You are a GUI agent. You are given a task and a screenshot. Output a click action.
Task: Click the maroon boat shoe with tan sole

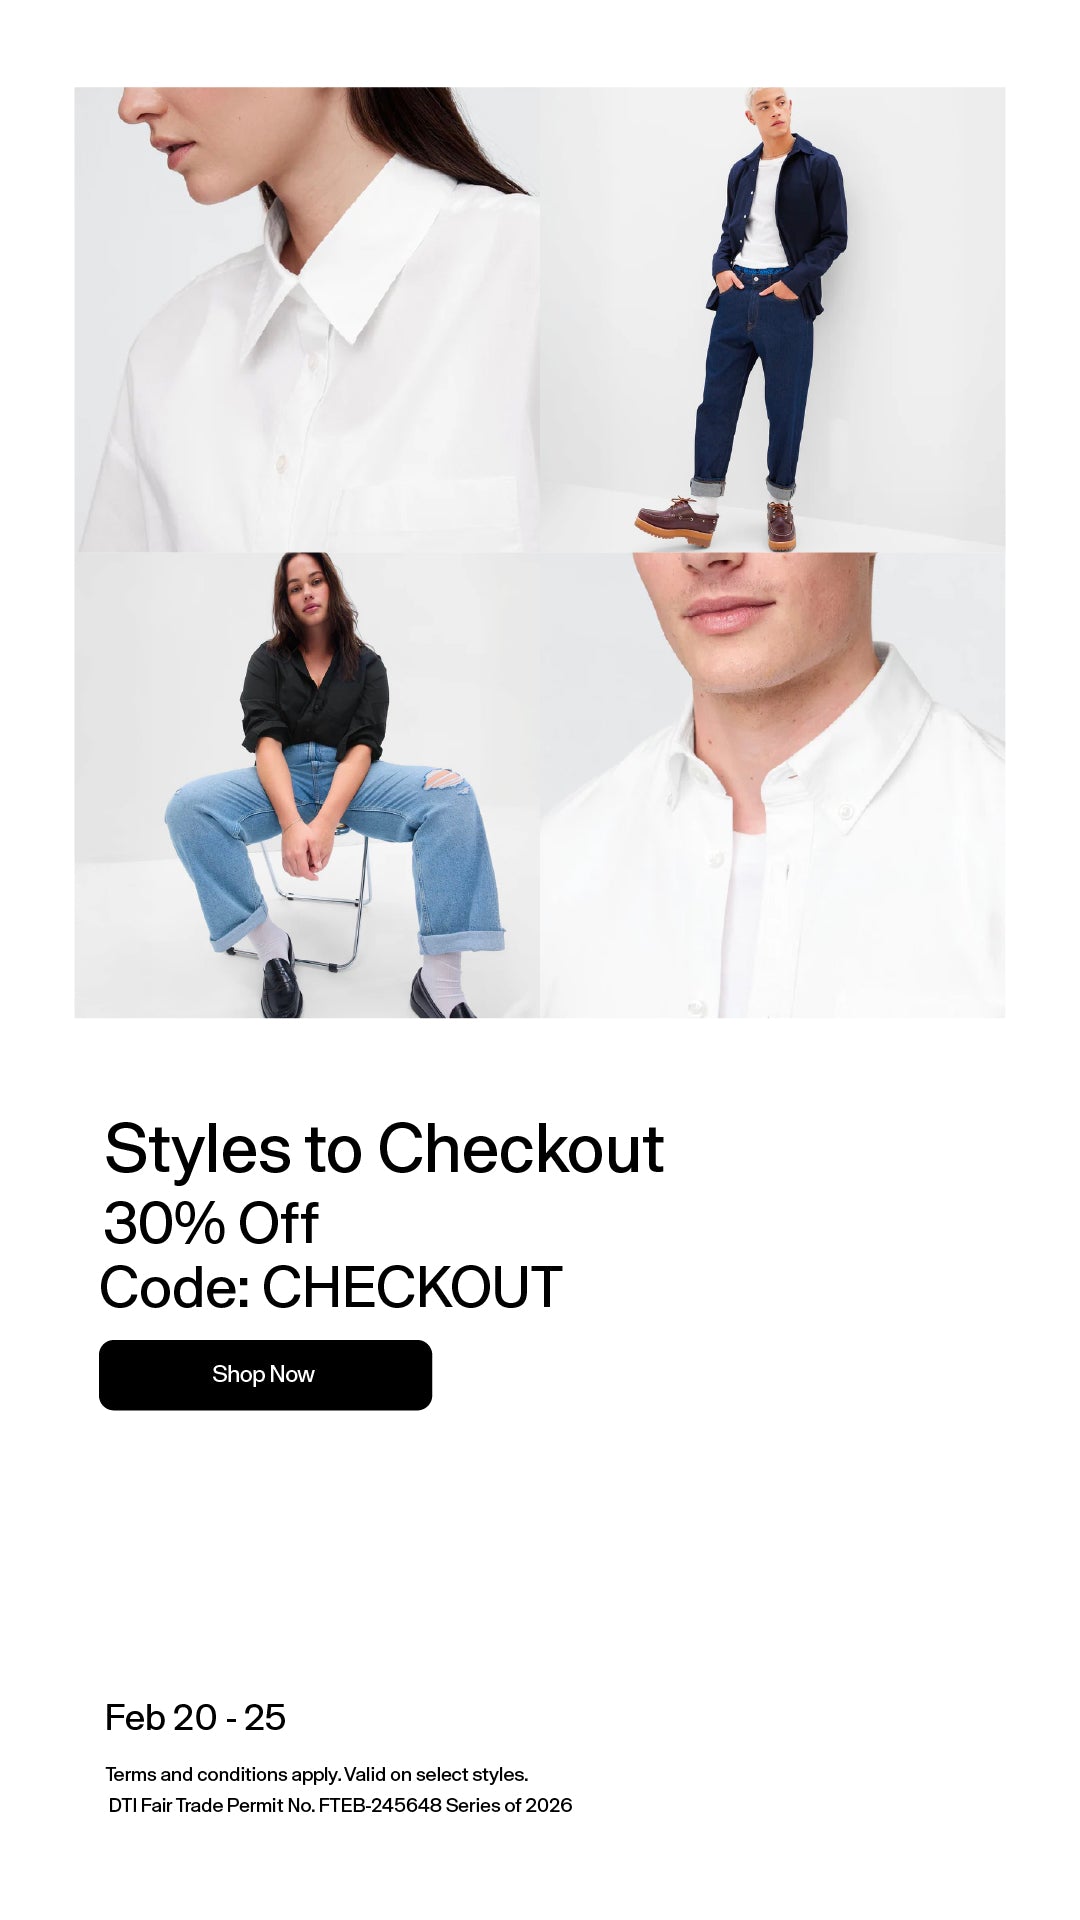click(679, 521)
